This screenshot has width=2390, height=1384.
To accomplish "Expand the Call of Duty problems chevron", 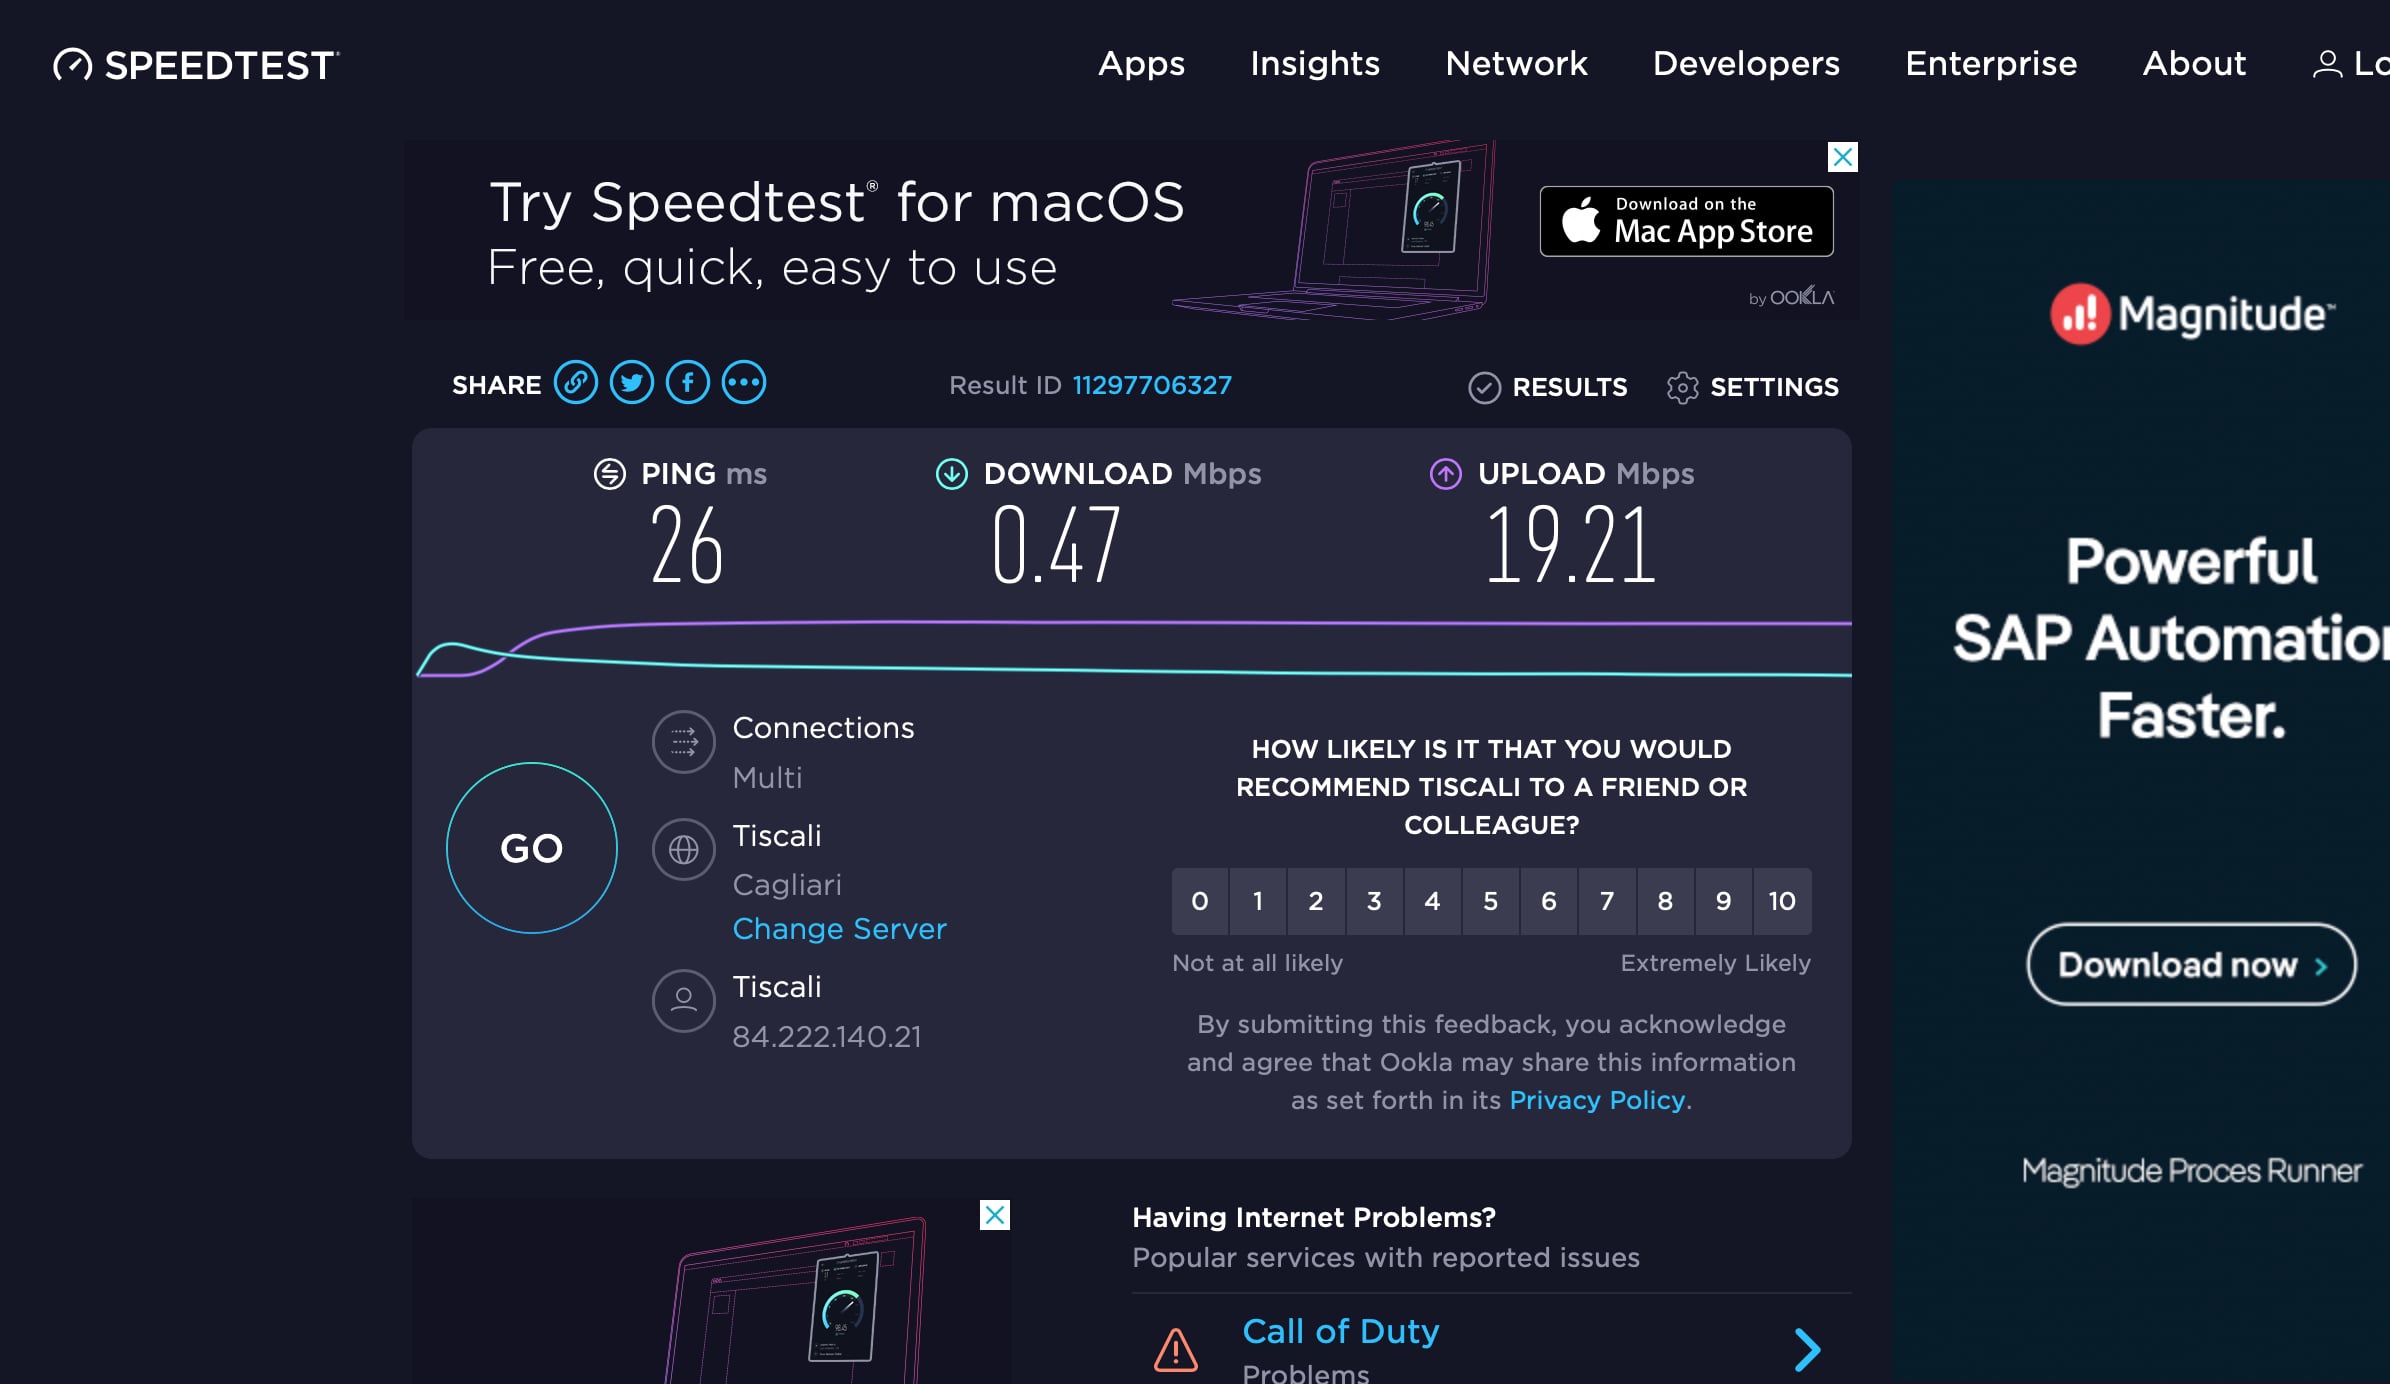I will (x=1807, y=1350).
